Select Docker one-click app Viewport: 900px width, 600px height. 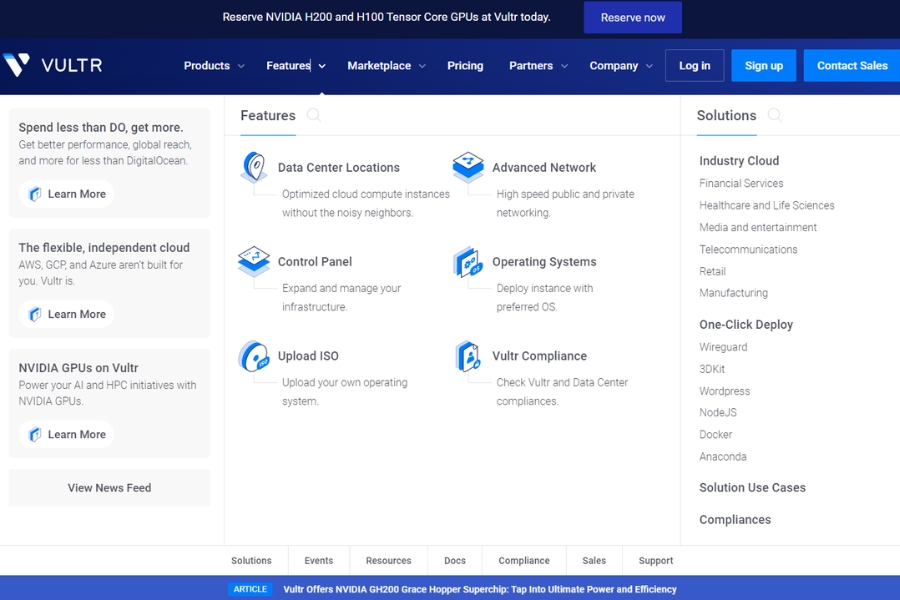(x=715, y=434)
